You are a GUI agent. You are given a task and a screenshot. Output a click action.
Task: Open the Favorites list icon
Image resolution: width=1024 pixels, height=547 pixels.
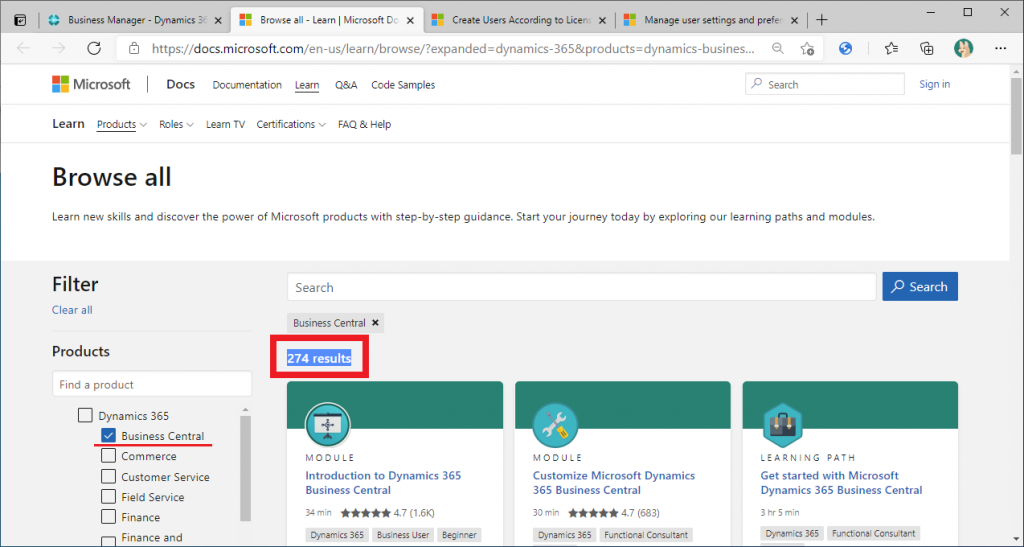coord(891,48)
